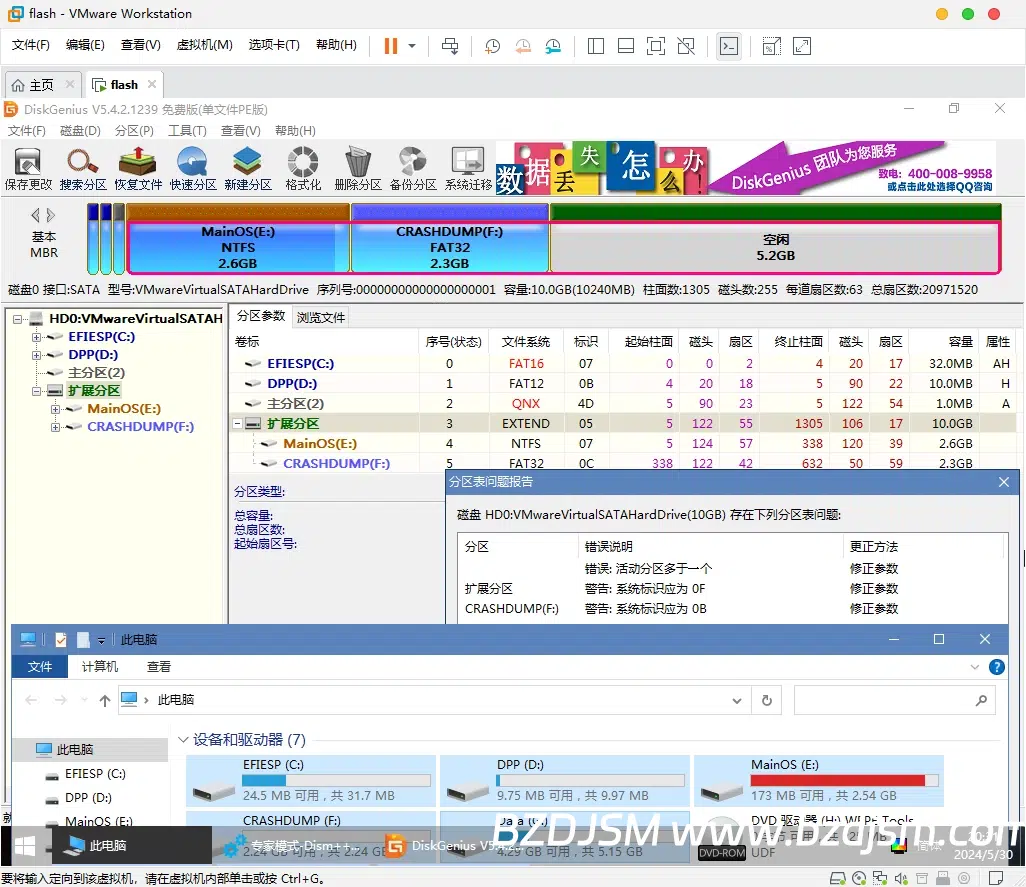Click Explorer refresh button

click(x=767, y=701)
